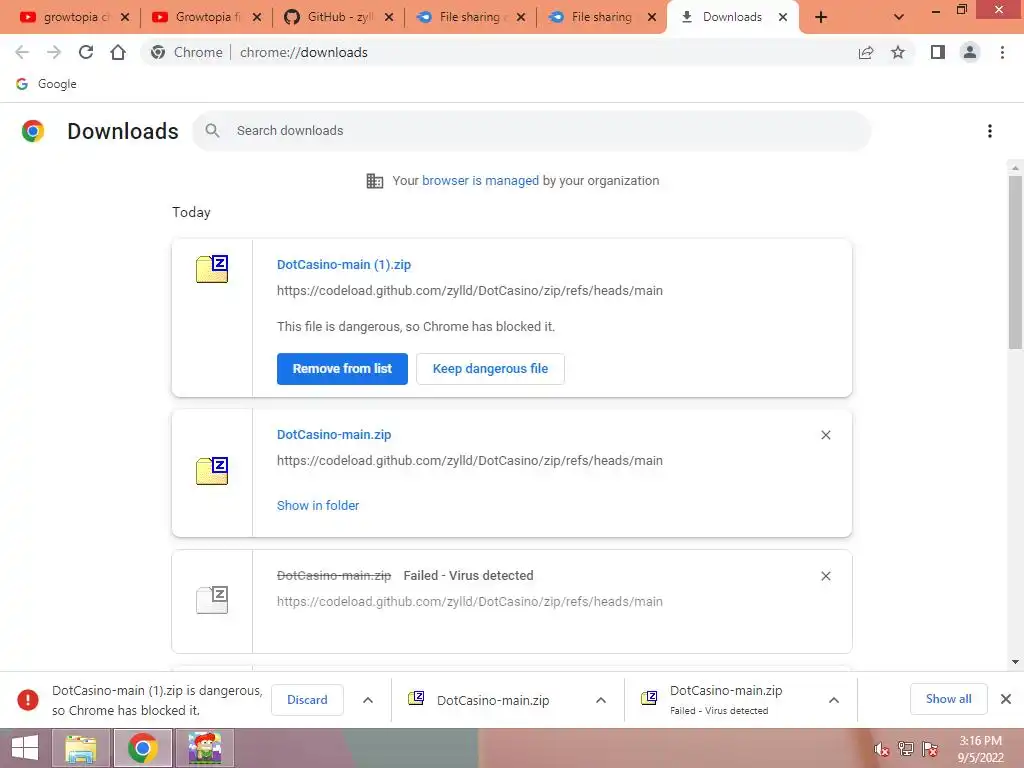Click the muted volume tray icon
1024x768 pixels.
(882, 750)
